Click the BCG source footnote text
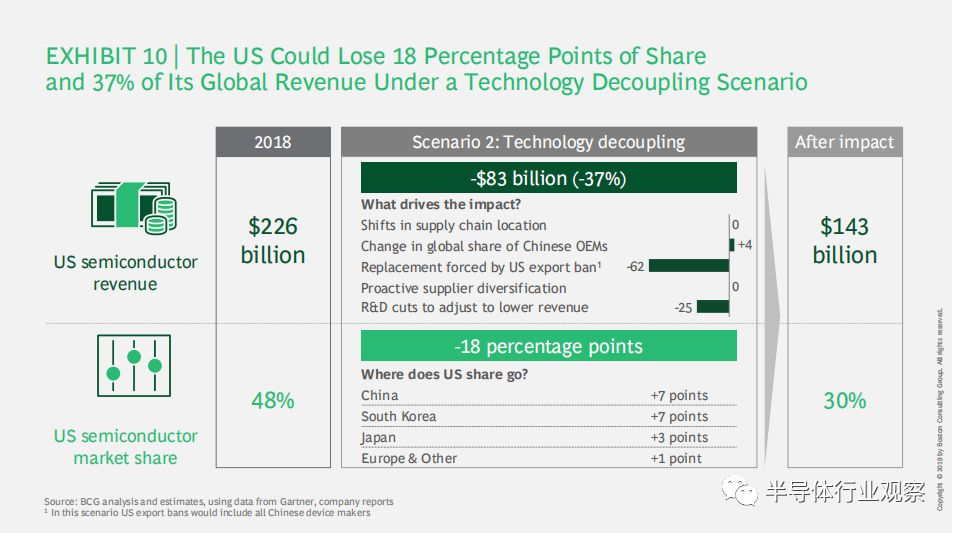 point(219,502)
